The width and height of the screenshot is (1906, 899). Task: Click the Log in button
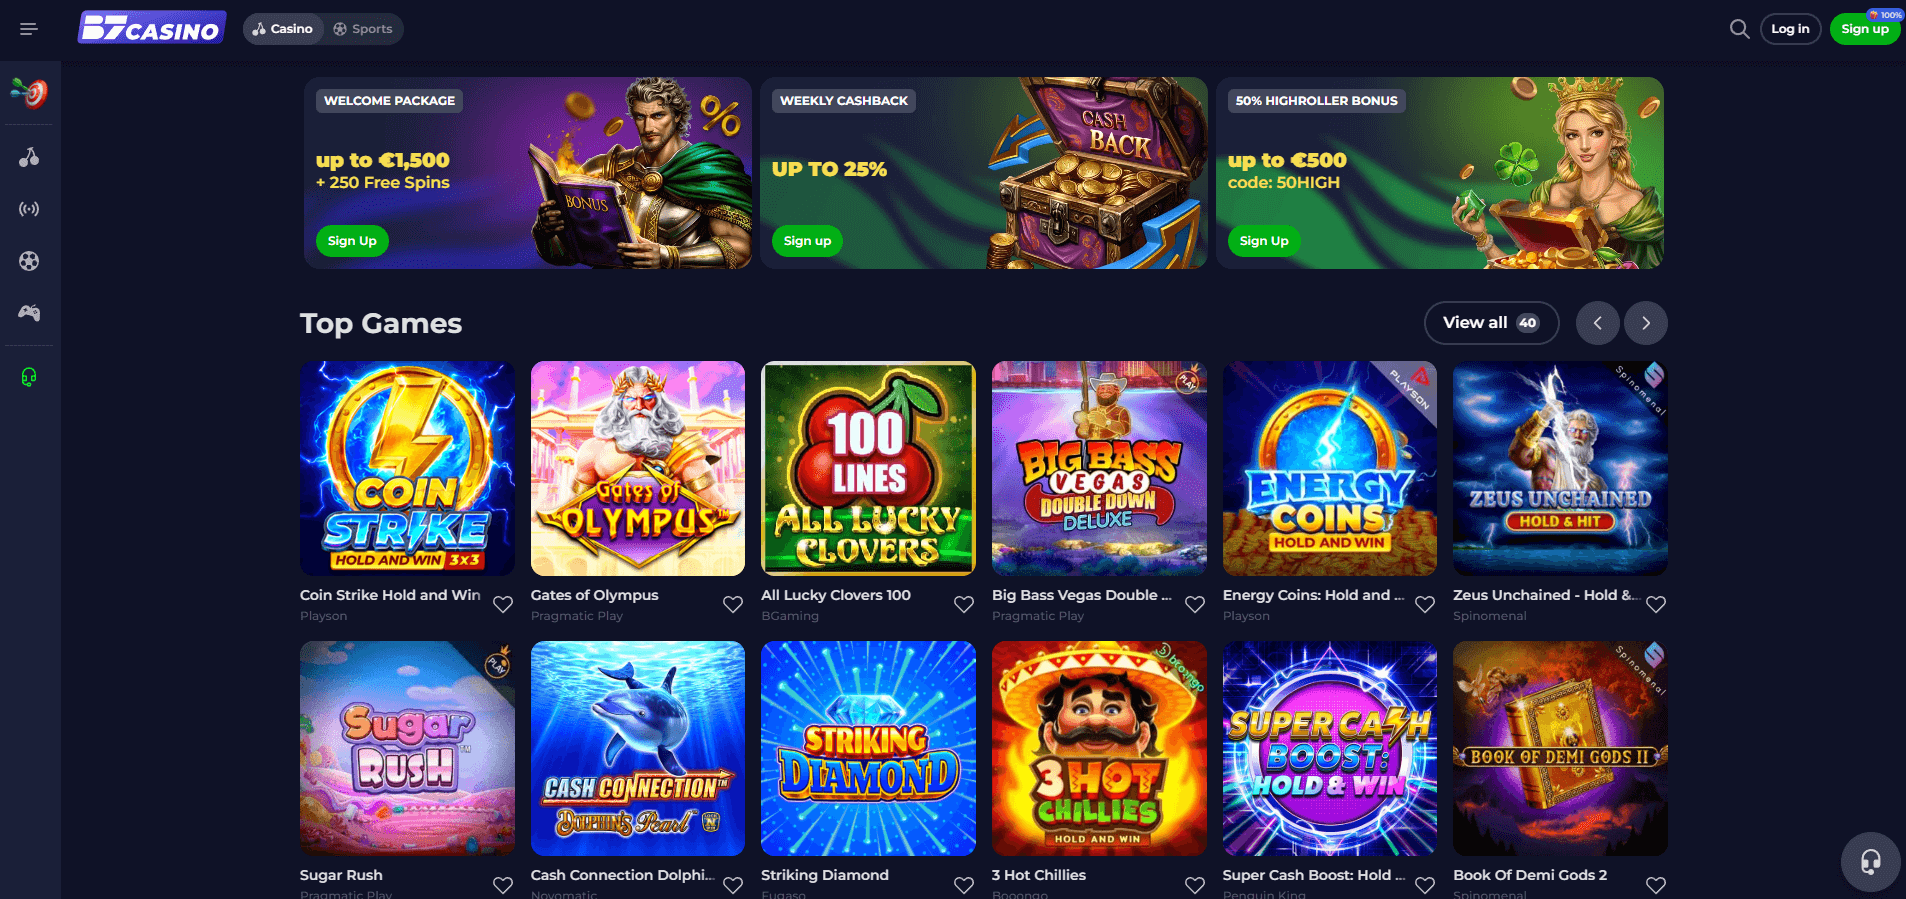1790,29
